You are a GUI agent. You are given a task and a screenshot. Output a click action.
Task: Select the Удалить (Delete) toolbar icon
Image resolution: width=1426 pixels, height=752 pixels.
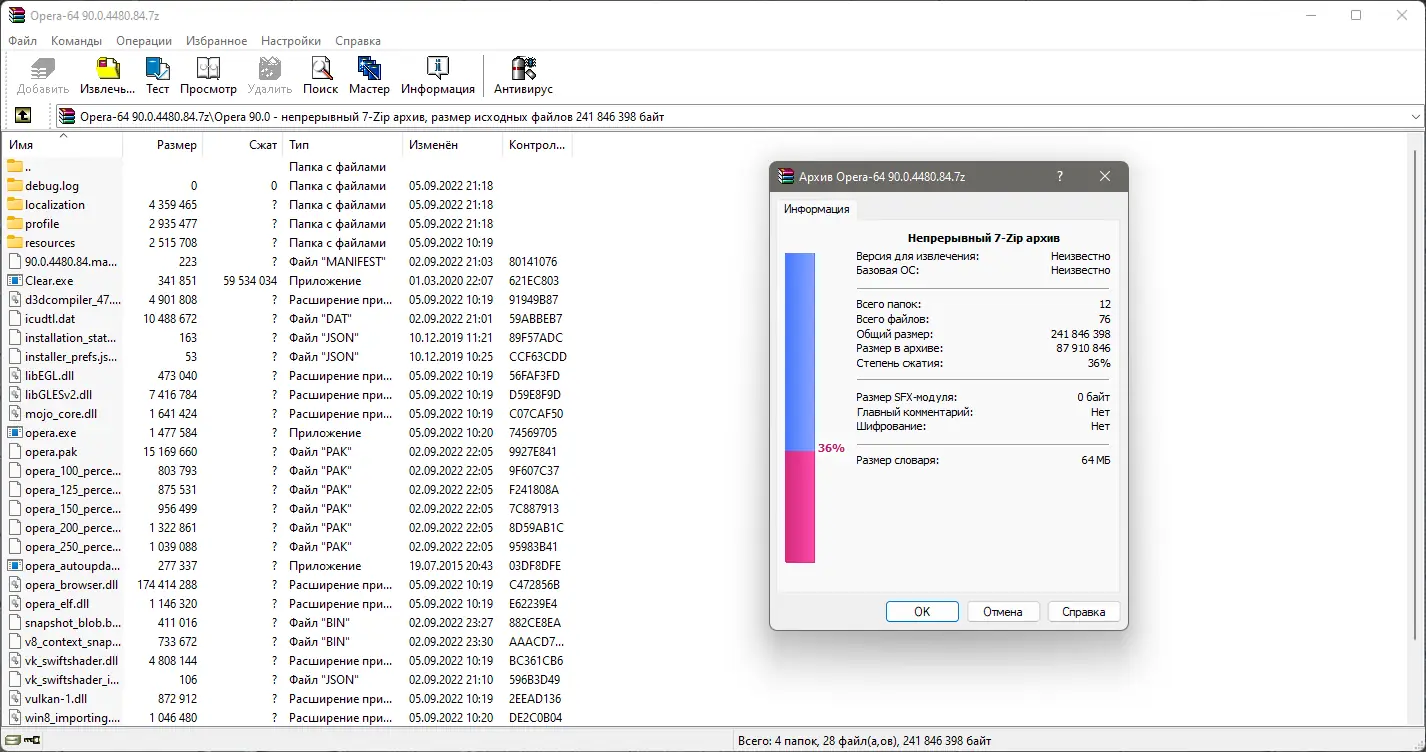(268, 75)
